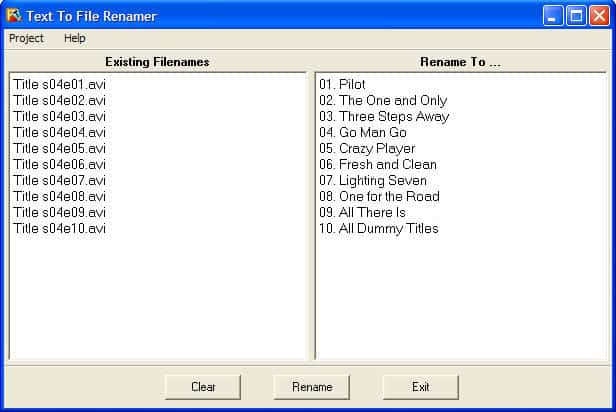Viewport: 616px width, 412px height.
Task: Click the '04. Go Man Go' entry
Action: pos(363,132)
